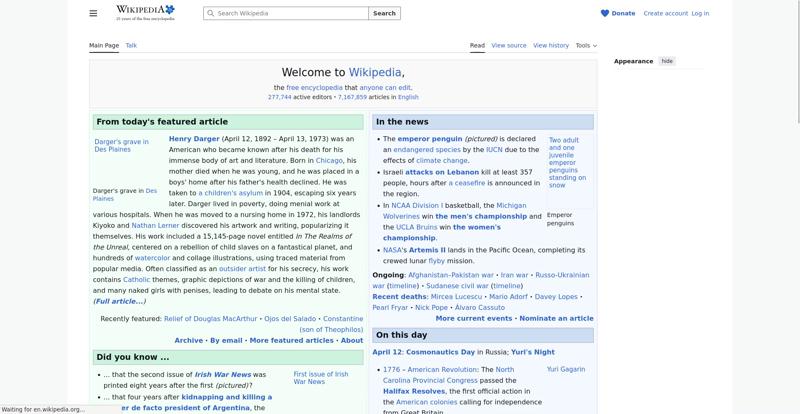
Task: Click the Wikipedia logo
Action: coord(145,13)
